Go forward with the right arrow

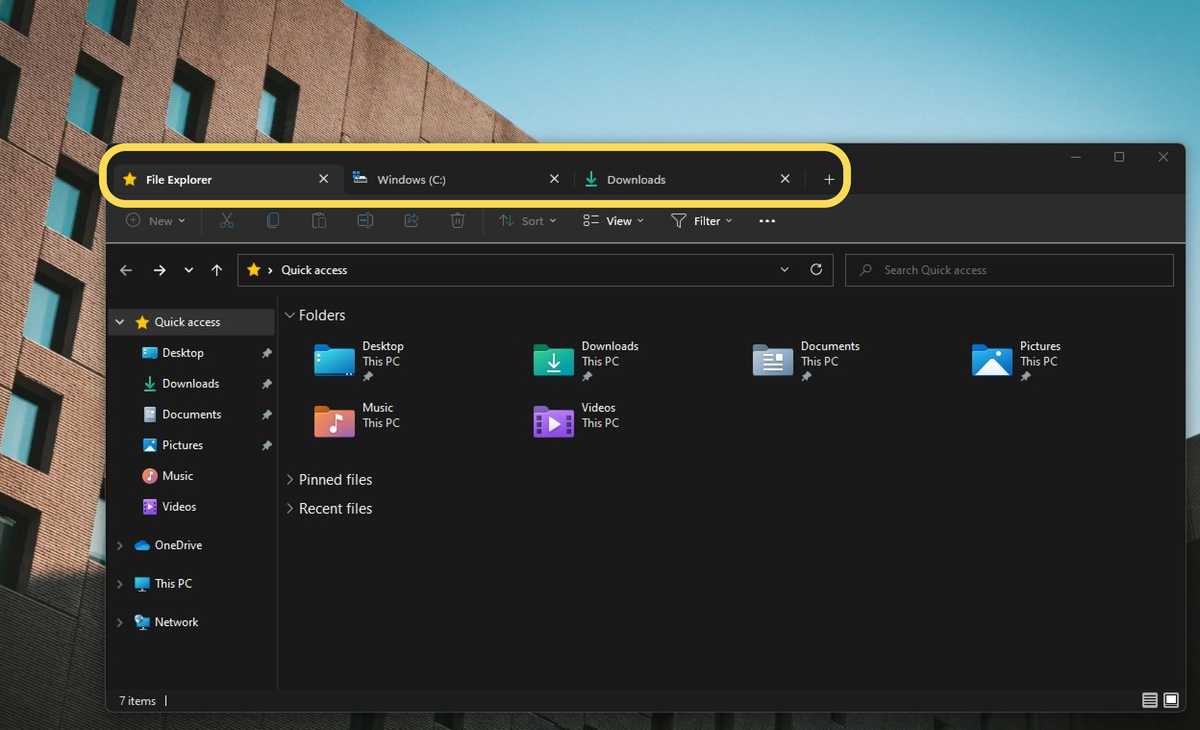click(x=159, y=270)
